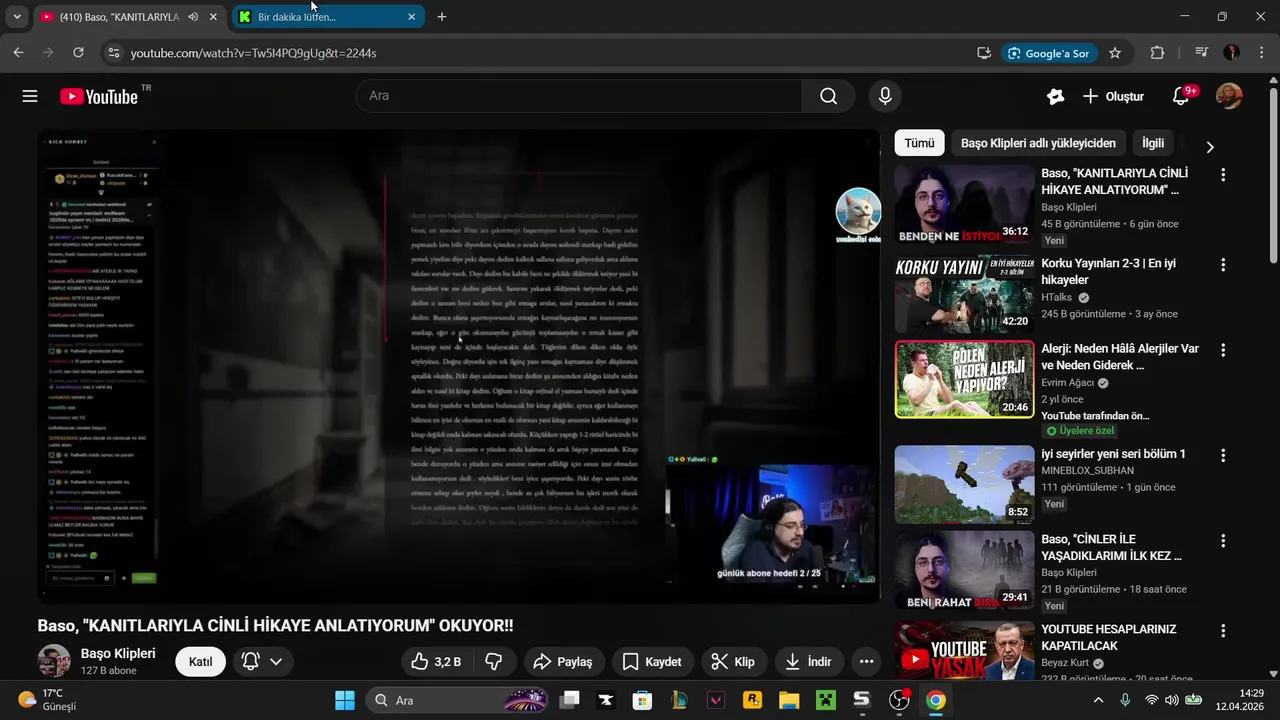Image resolution: width=1280 pixels, height=720 pixels.
Task: Open the YouTube hamburger guide menu
Action: pyautogui.click(x=30, y=96)
